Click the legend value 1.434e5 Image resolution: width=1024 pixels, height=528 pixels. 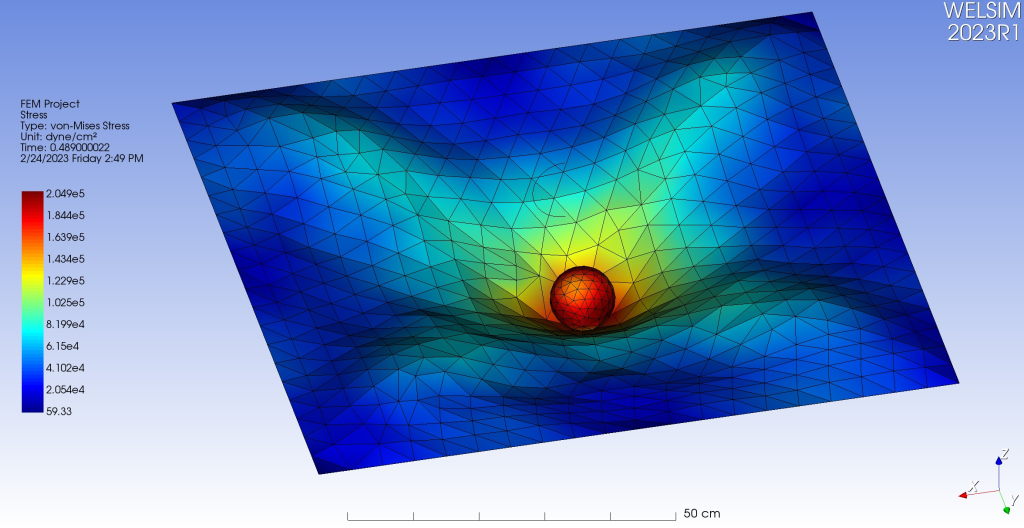65,259
